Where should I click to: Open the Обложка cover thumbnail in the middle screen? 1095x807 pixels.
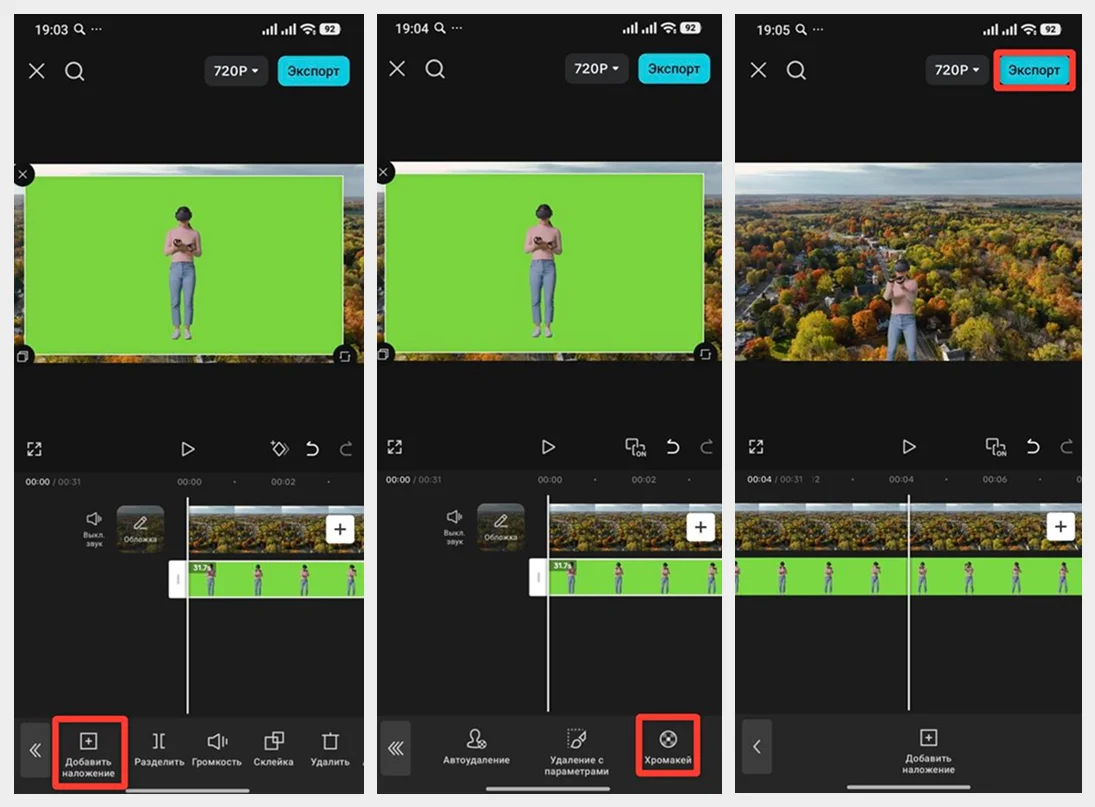pyautogui.click(x=501, y=527)
